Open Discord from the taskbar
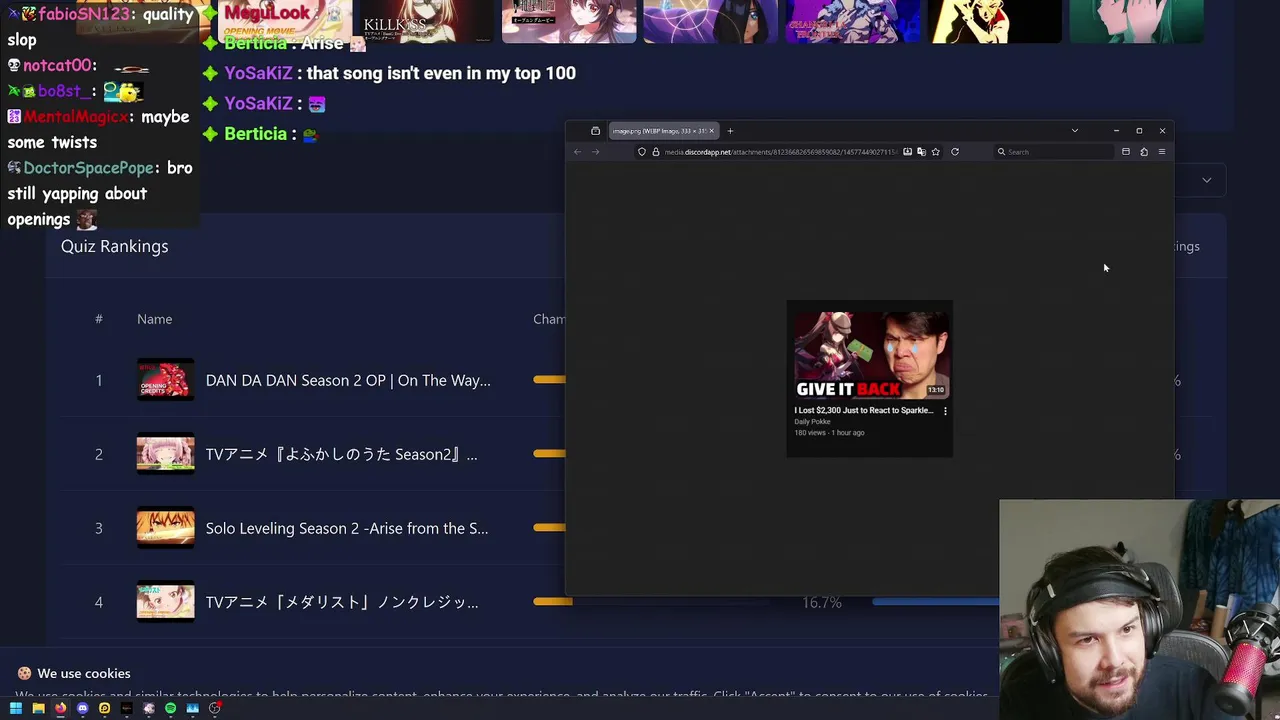Viewport: 1280px width, 720px height. [82, 708]
